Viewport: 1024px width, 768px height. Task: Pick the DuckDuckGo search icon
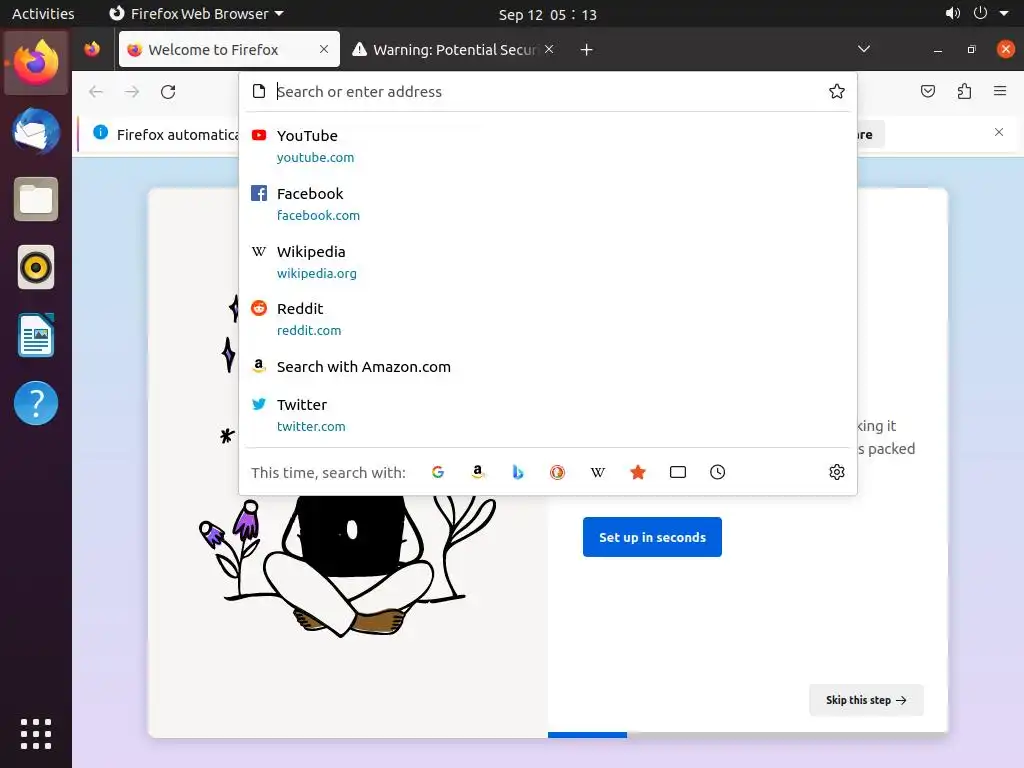click(x=557, y=472)
